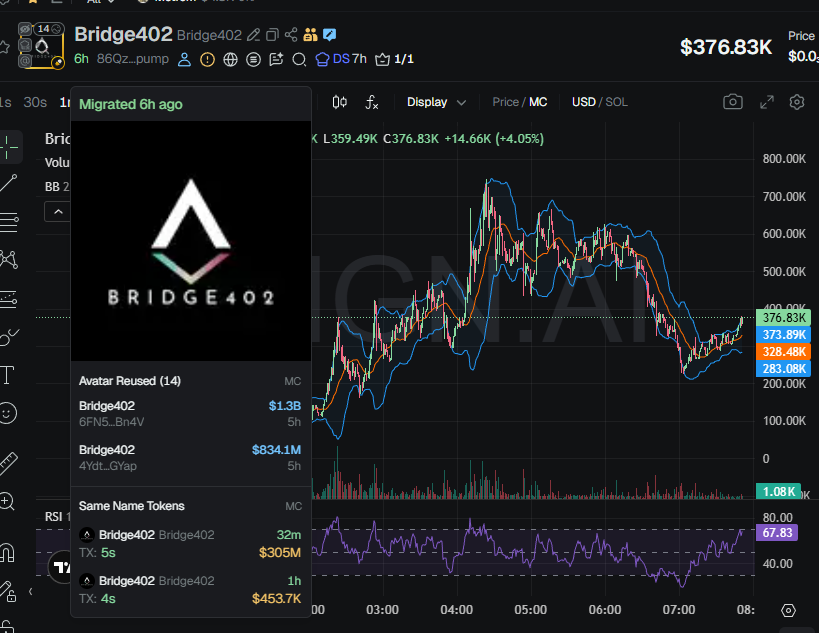Open the time axis settings icon

click(x=788, y=610)
